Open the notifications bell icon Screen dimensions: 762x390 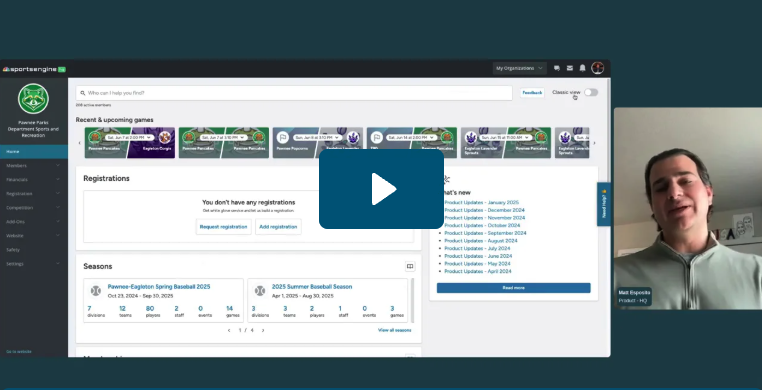click(582, 68)
